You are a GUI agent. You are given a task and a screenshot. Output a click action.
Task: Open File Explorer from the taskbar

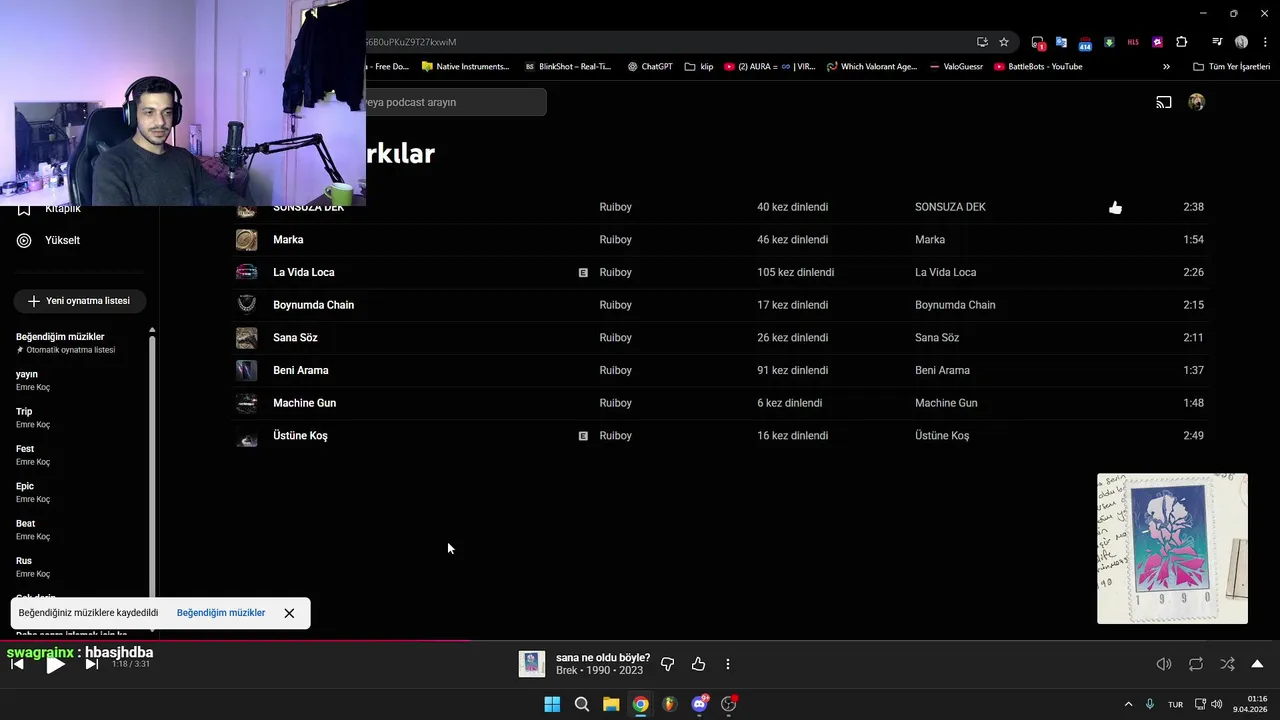click(611, 704)
